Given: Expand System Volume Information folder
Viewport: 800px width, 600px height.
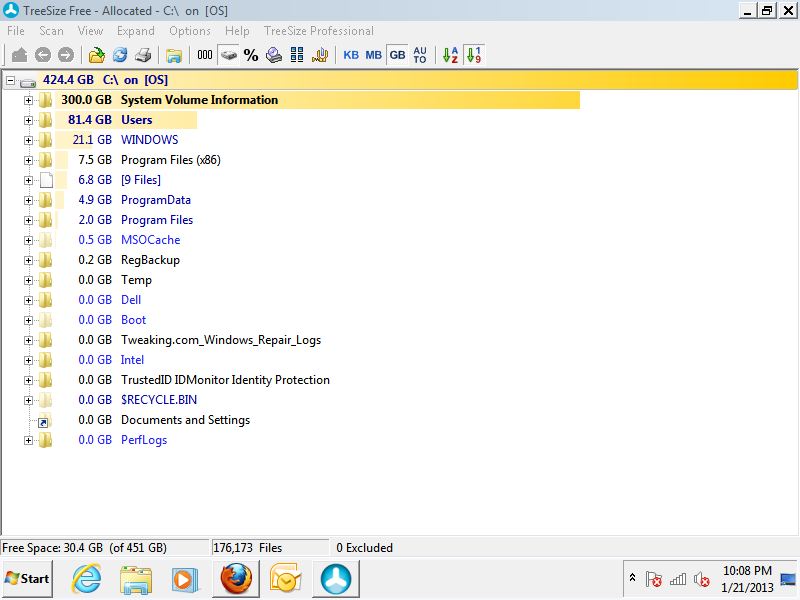Looking at the screenshot, I should (x=28, y=101).
